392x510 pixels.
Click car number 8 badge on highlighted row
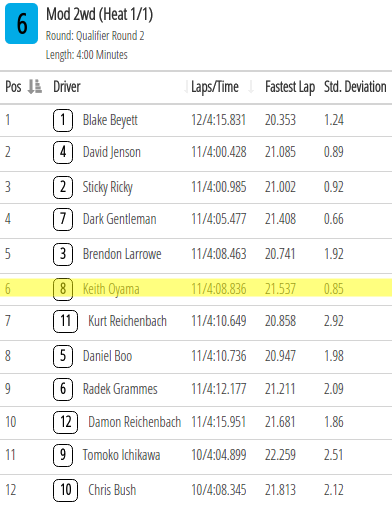(63, 289)
